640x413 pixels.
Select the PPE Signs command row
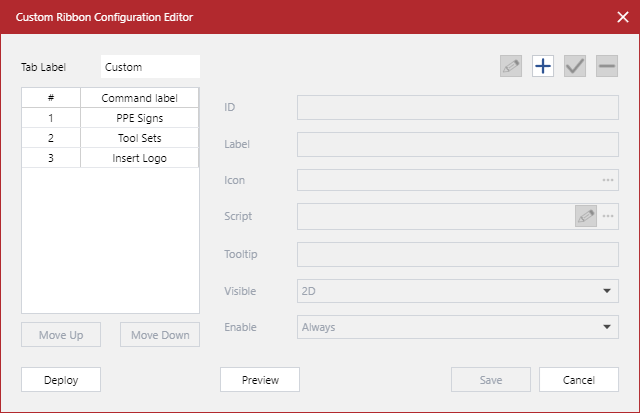click(x=139, y=118)
